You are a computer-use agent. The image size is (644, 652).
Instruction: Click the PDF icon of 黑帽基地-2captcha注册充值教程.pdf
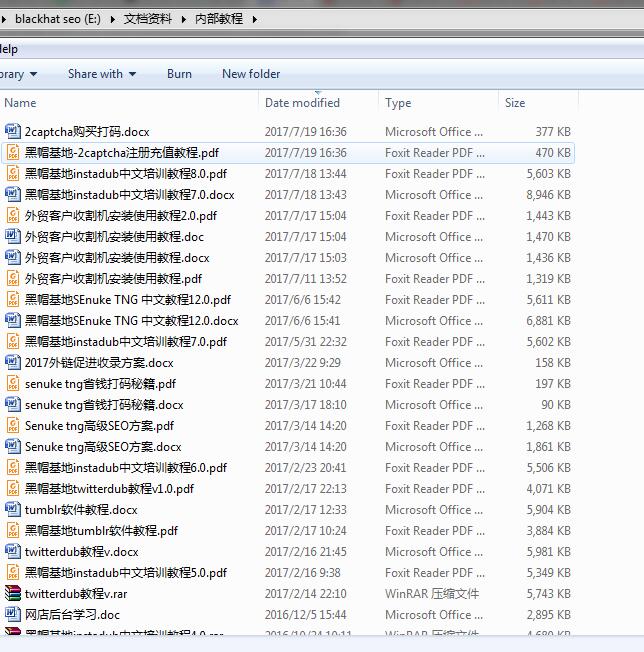[12, 153]
